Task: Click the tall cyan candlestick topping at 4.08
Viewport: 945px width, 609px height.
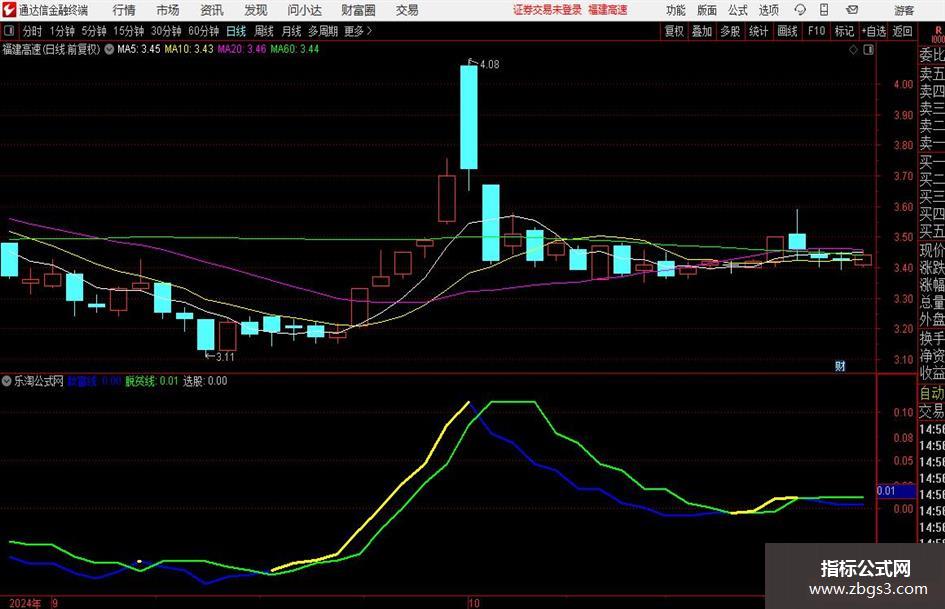Action: click(469, 117)
